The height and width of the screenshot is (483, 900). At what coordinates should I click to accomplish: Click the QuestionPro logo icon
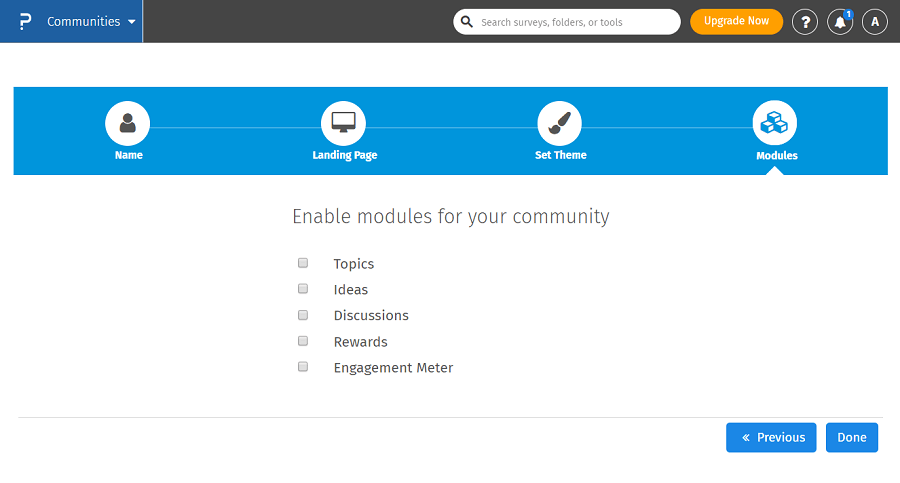tap(25, 21)
